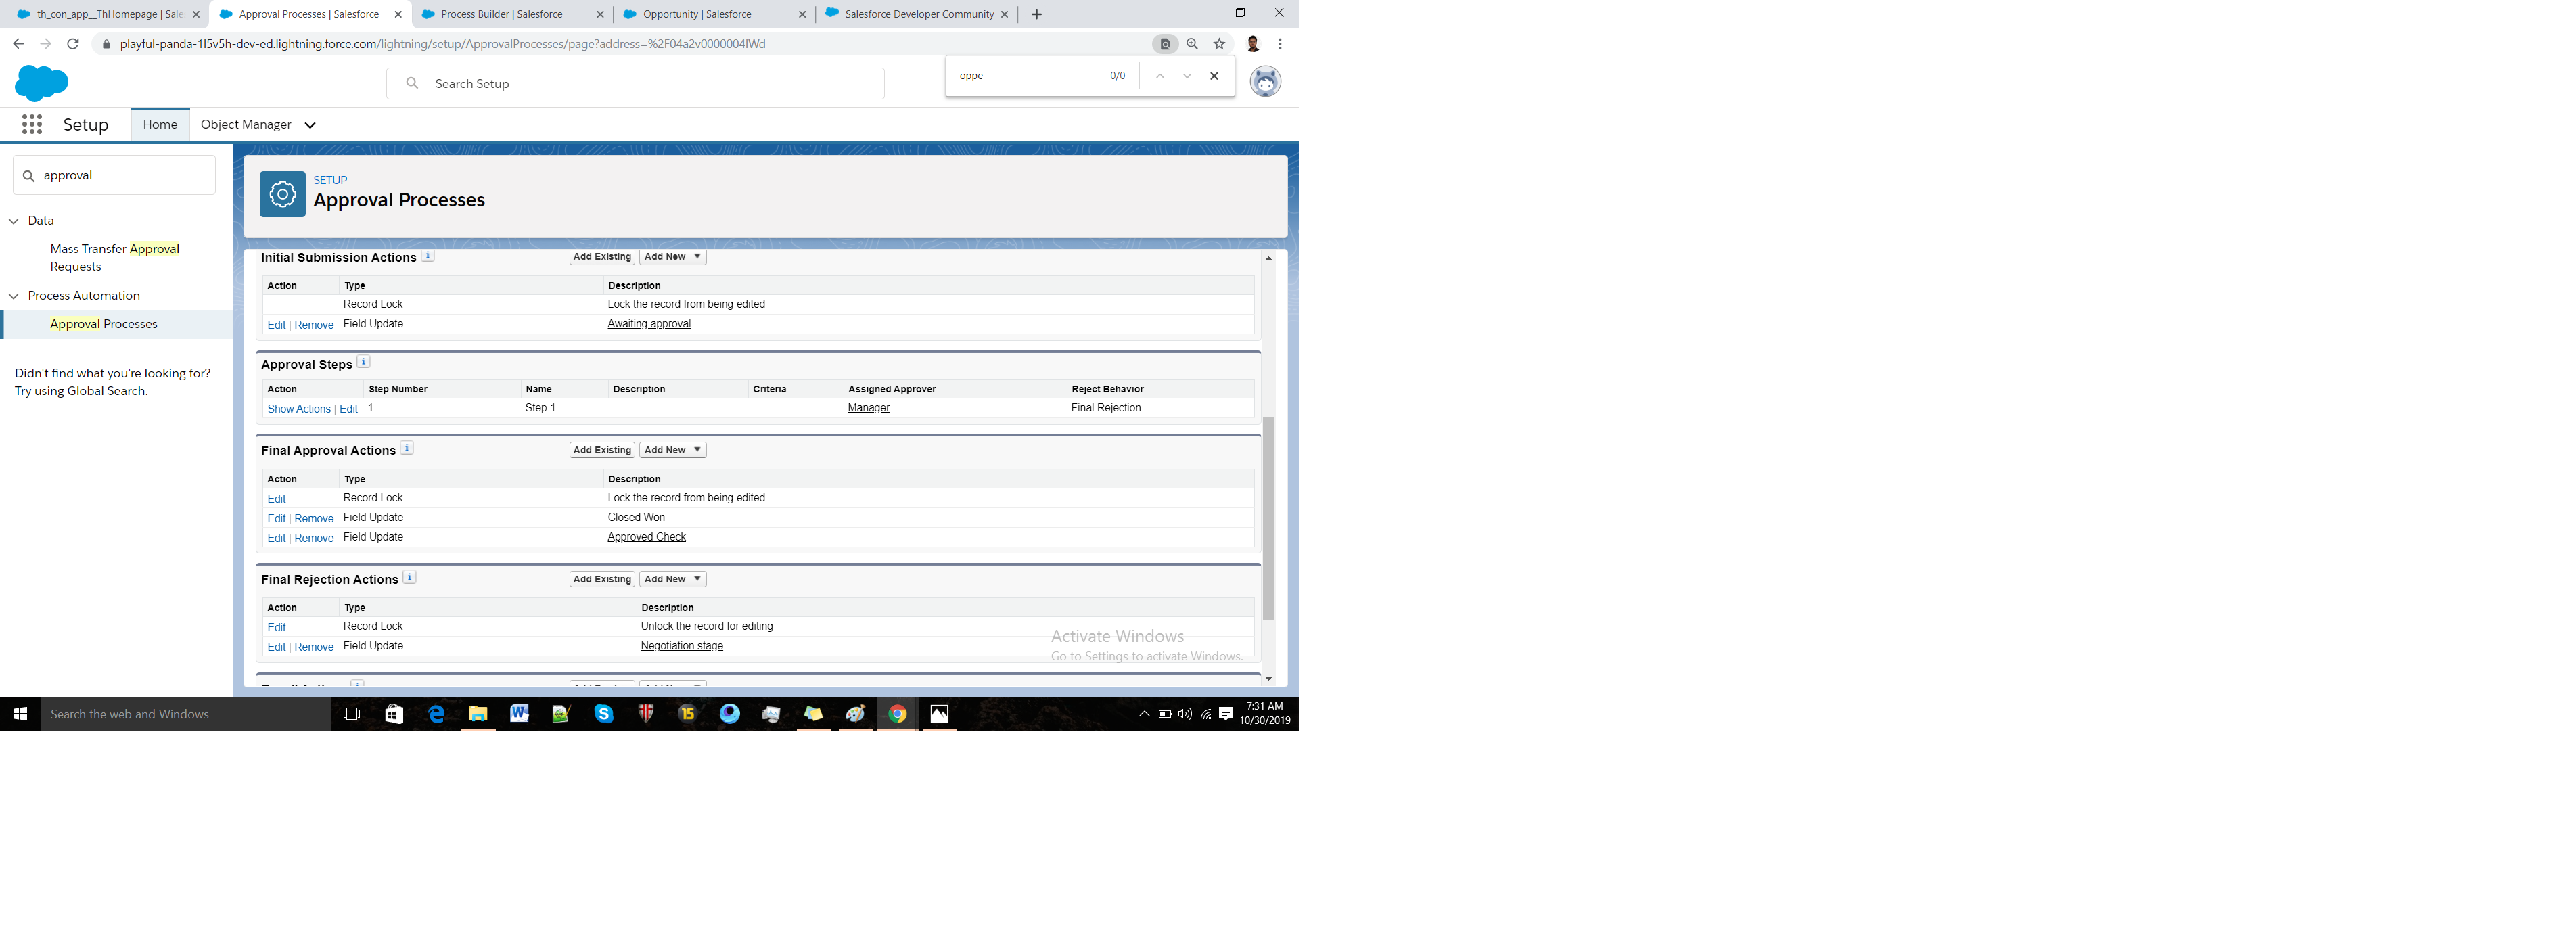Screen dimensions: 2576x939
Task: Click info icon beside Initial Submission Actions
Action: tap(428, 256)
